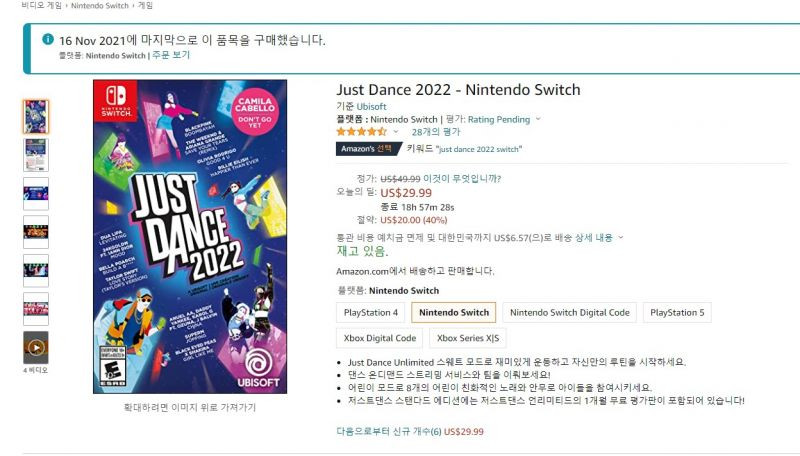
Task: Select the sixth gameplay thumbnail
Action: click(x=36, y=309)
